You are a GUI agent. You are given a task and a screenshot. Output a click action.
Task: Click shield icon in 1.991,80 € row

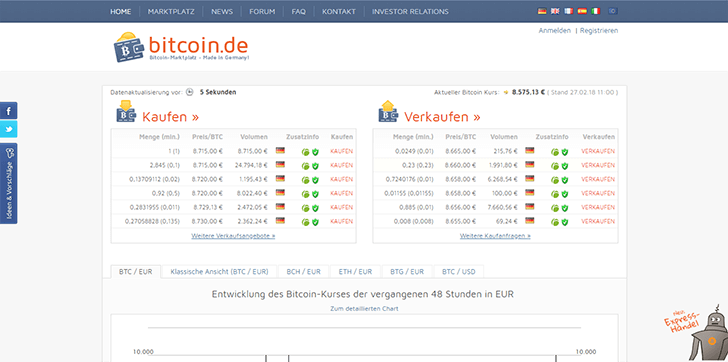tap(565, 166)
